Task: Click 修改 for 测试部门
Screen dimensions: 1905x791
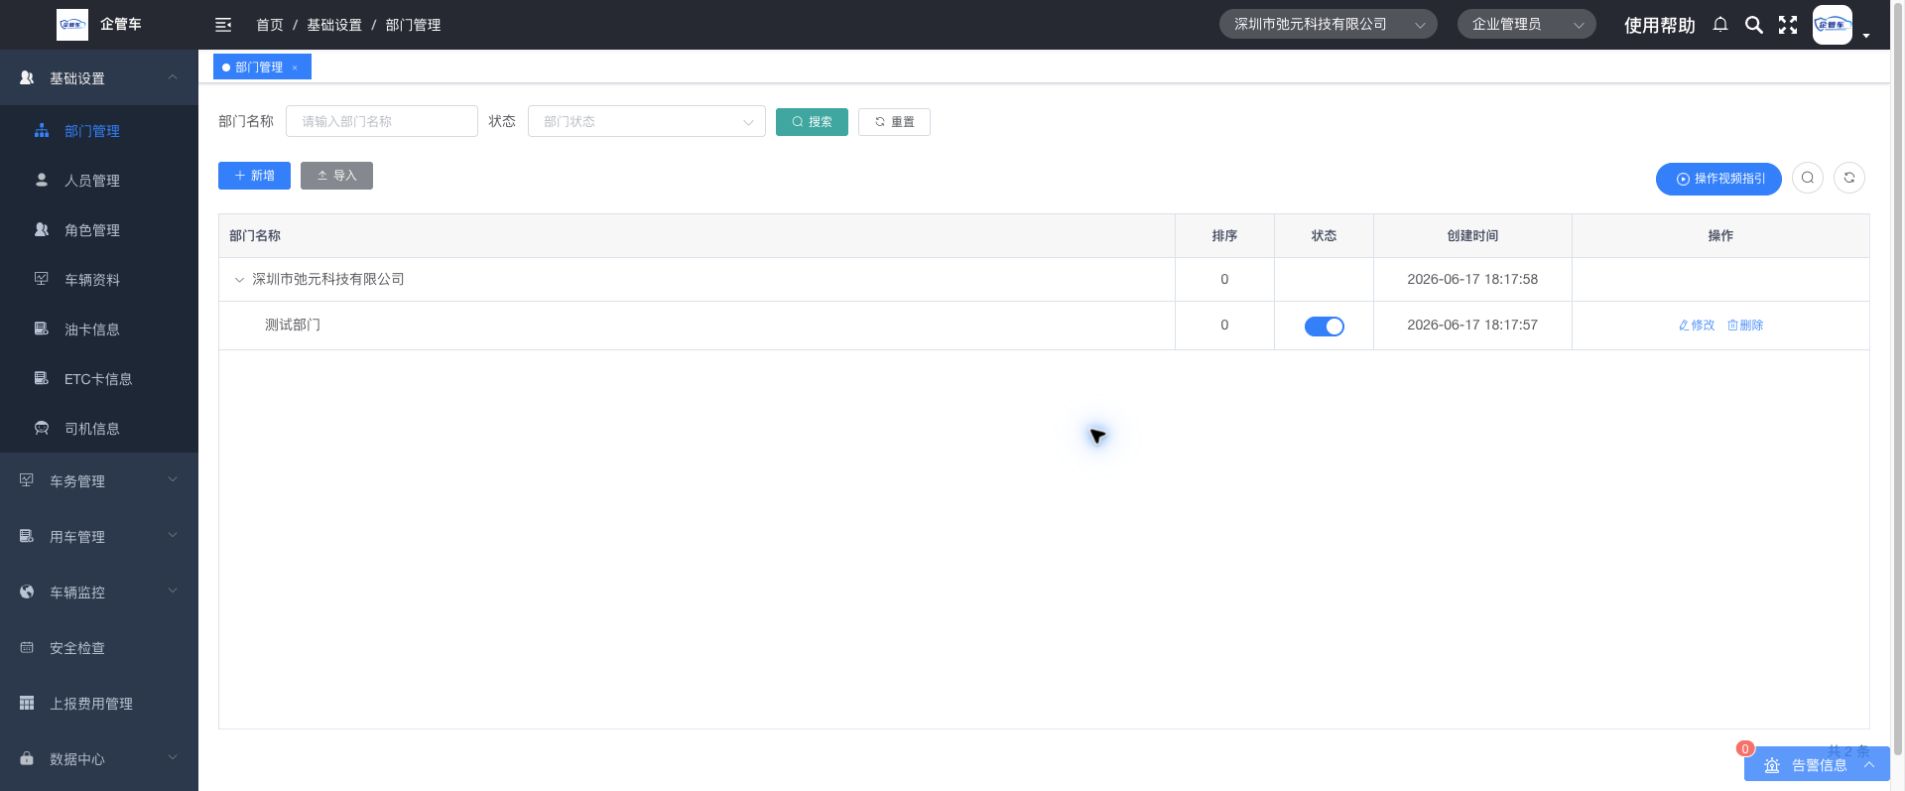Action: [x=1696, y=326]
